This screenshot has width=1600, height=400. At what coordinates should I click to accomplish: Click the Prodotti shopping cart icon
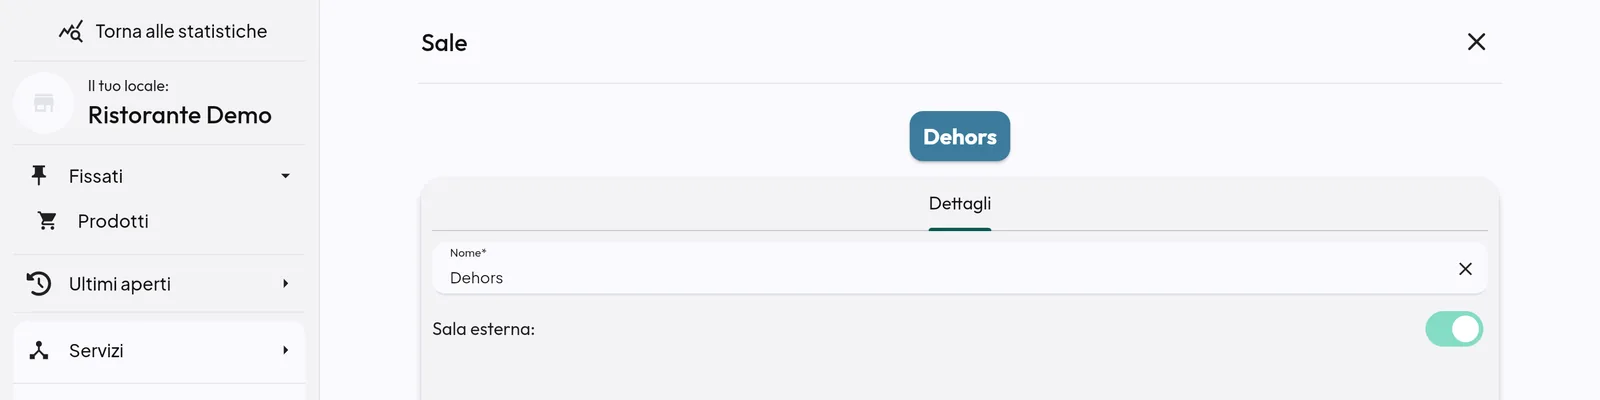(47, 221)
